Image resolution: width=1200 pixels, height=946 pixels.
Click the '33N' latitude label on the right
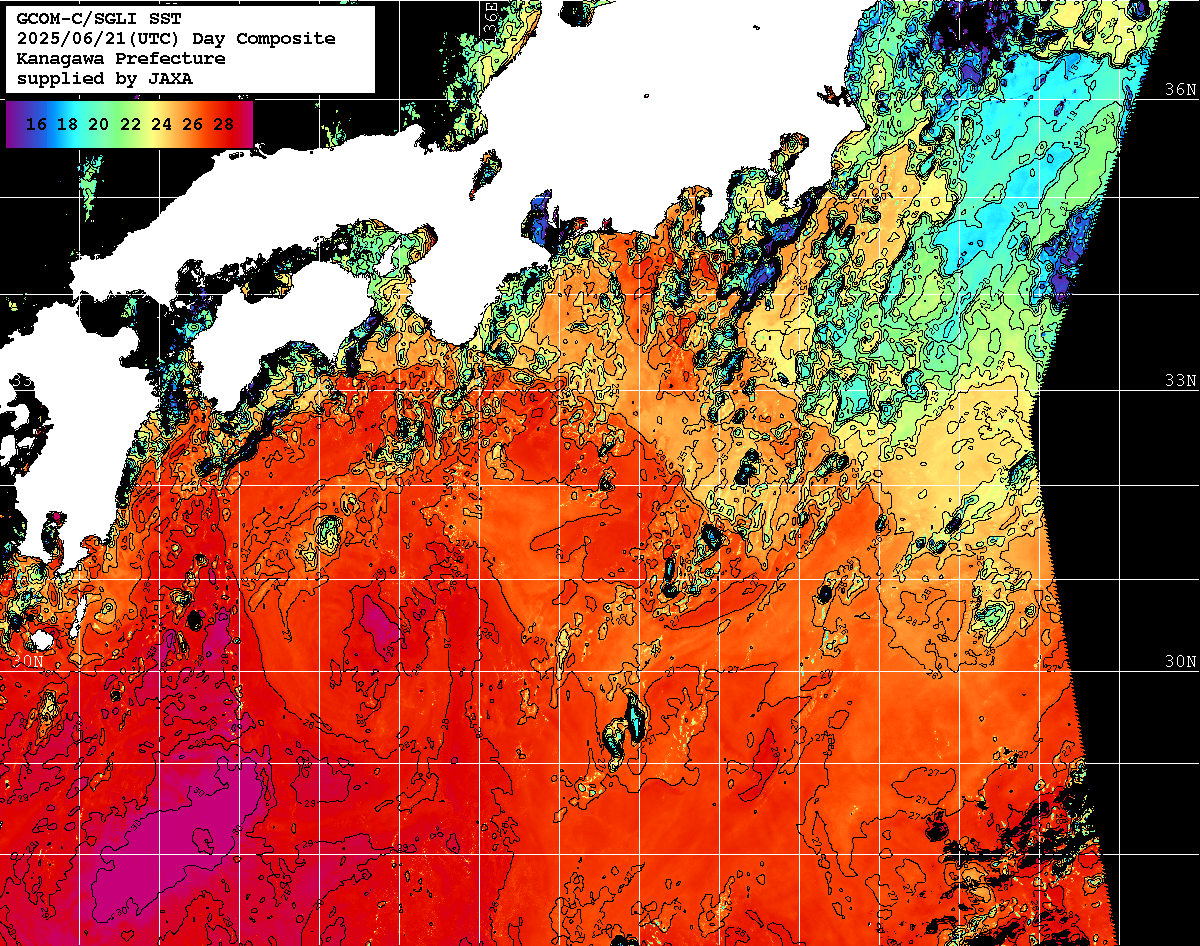click(x=1180, y=381)
